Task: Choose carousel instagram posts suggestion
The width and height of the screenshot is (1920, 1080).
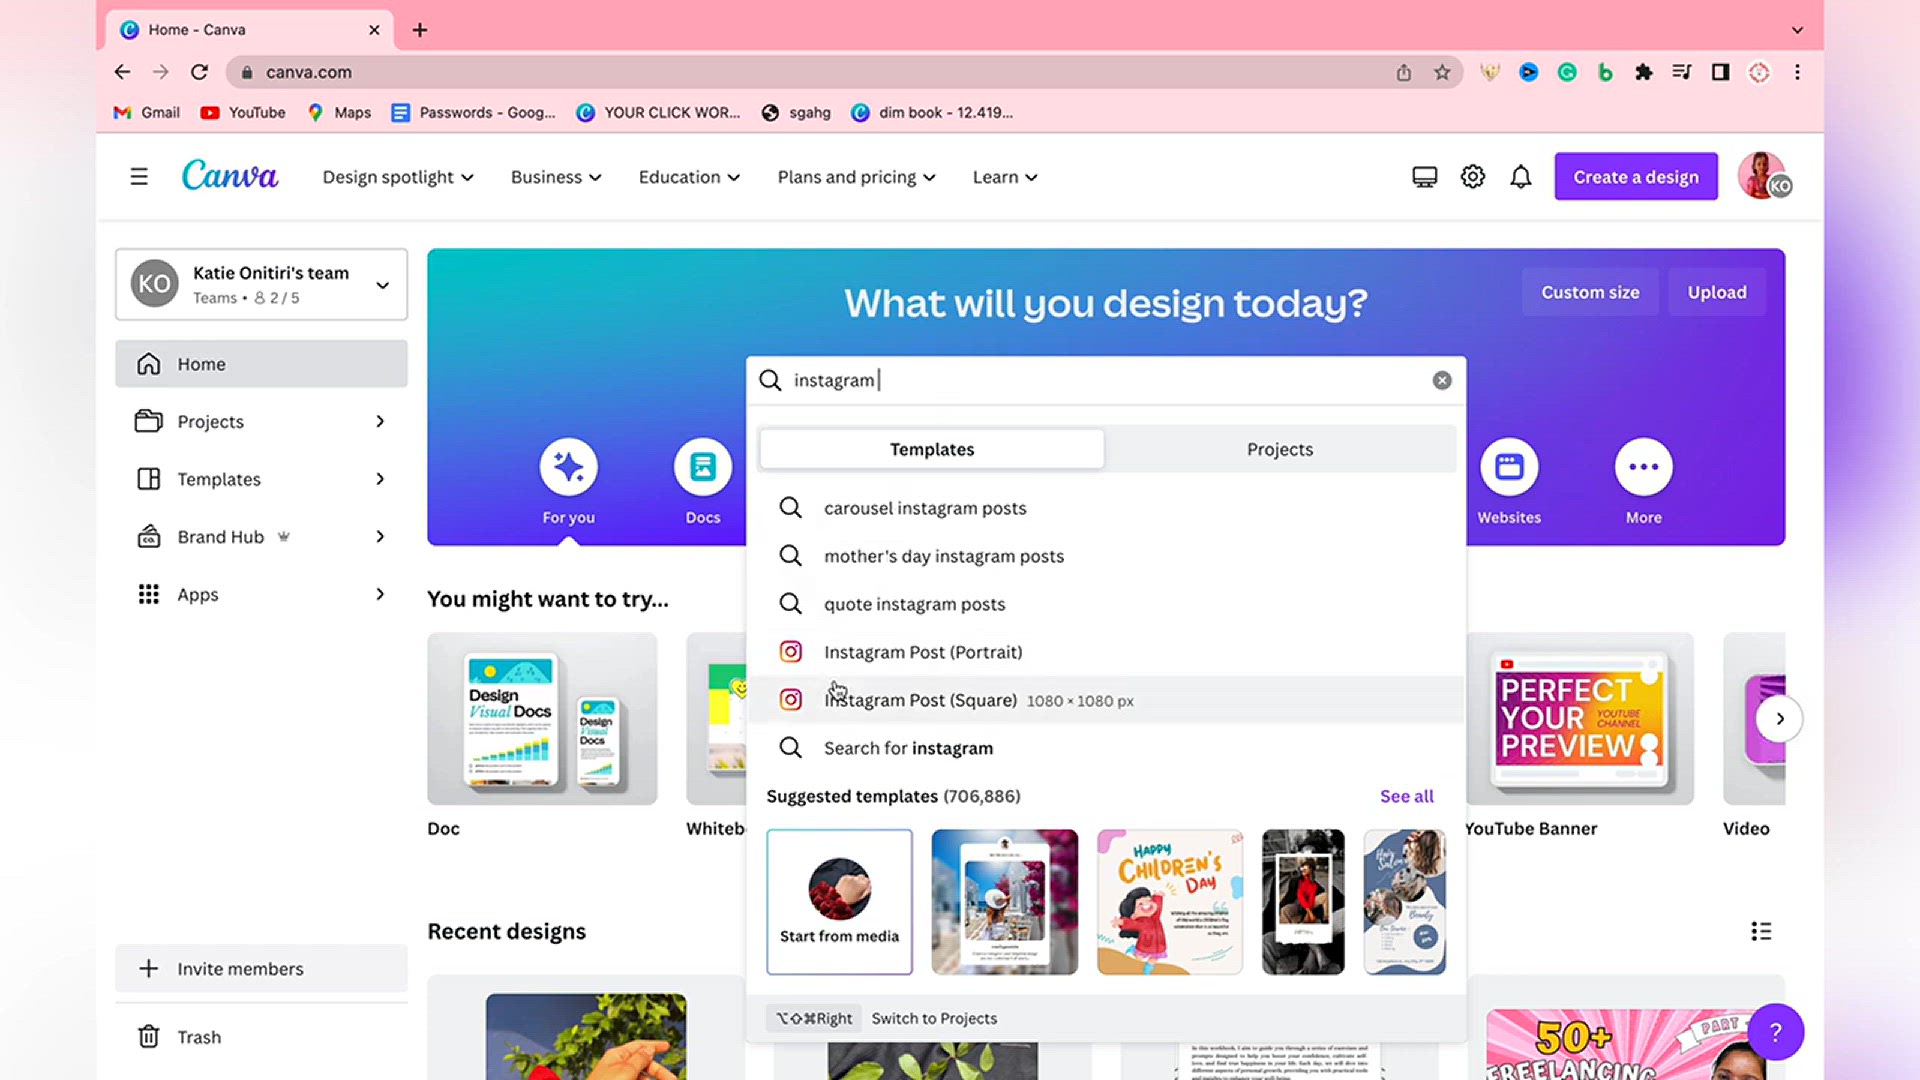Action: pyautogui.click(x=1105, y=508)
